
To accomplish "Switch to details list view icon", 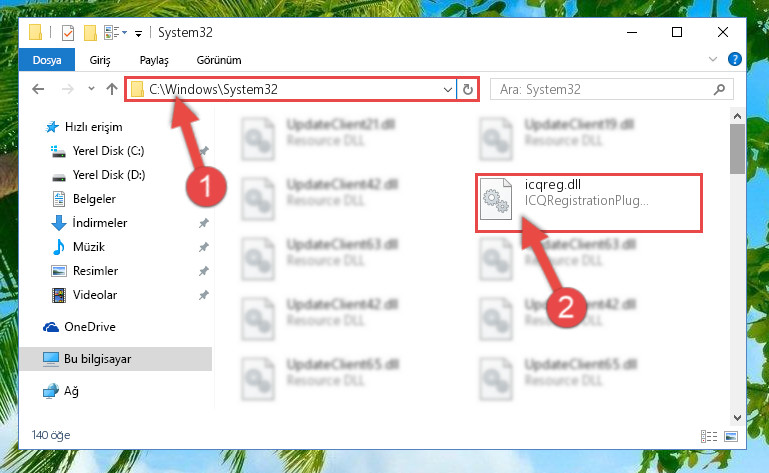I will 709,436.
